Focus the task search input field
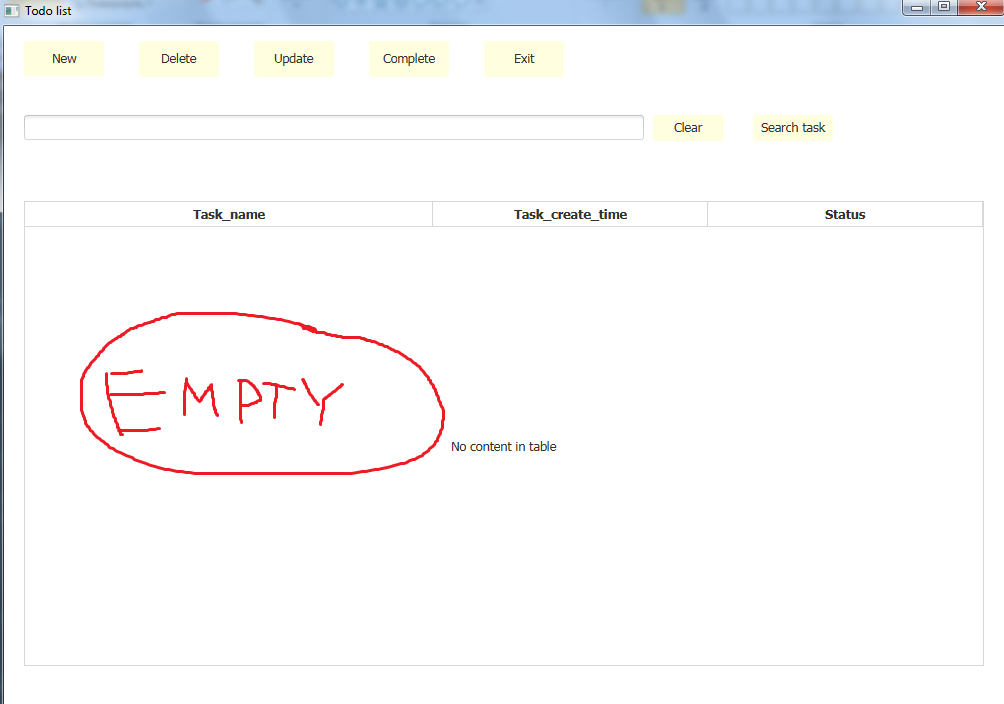Image resolution: width=1004 pixels, height=704 pixels. (x=334, y=127)
